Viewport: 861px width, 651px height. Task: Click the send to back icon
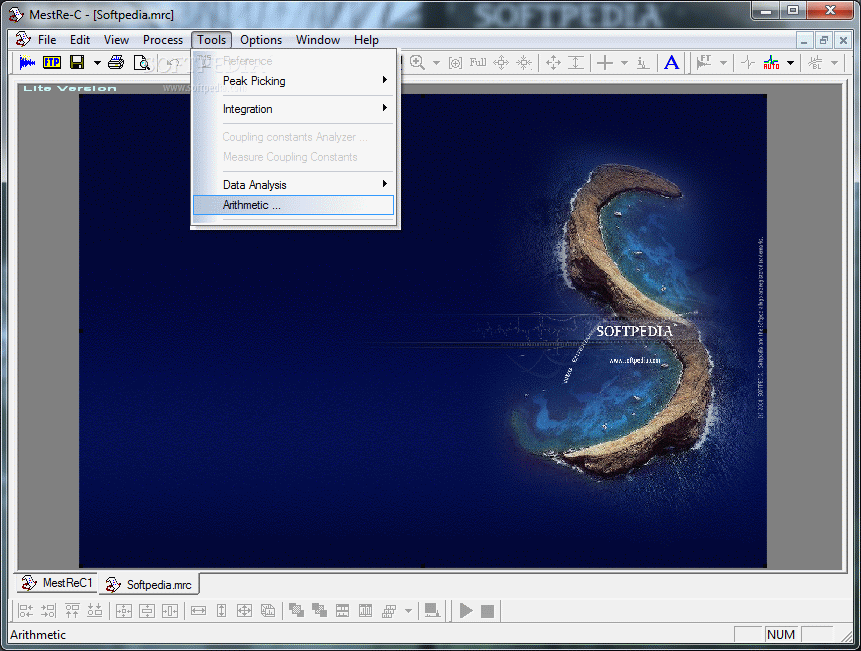point(320,611)
